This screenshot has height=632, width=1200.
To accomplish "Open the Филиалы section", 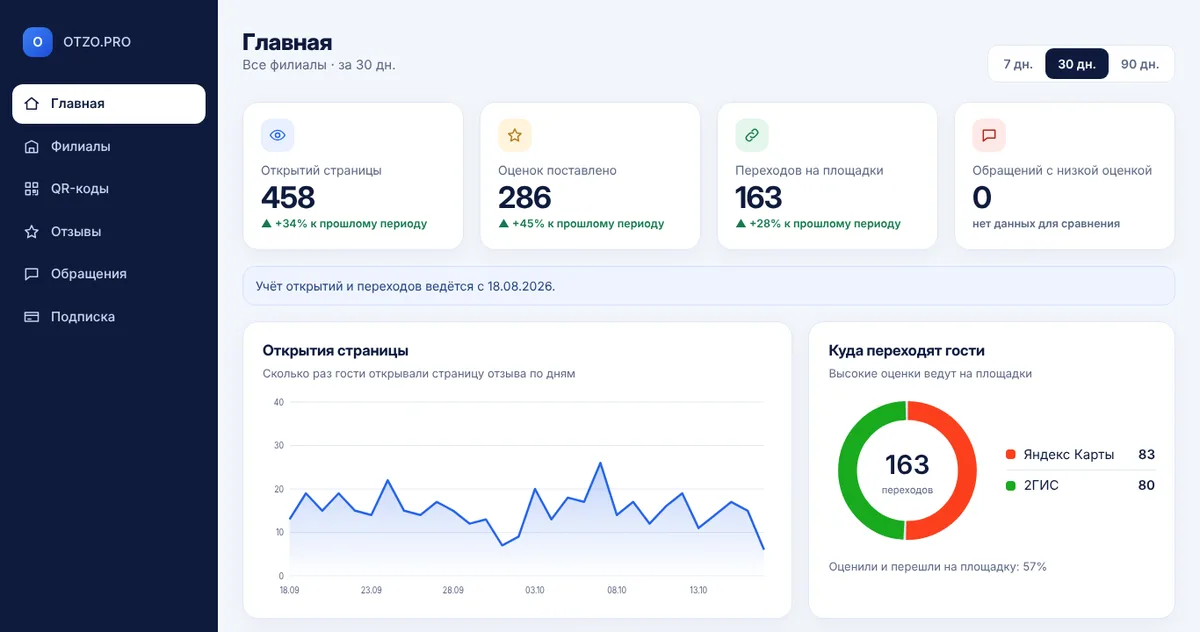I will click(109, 147).
